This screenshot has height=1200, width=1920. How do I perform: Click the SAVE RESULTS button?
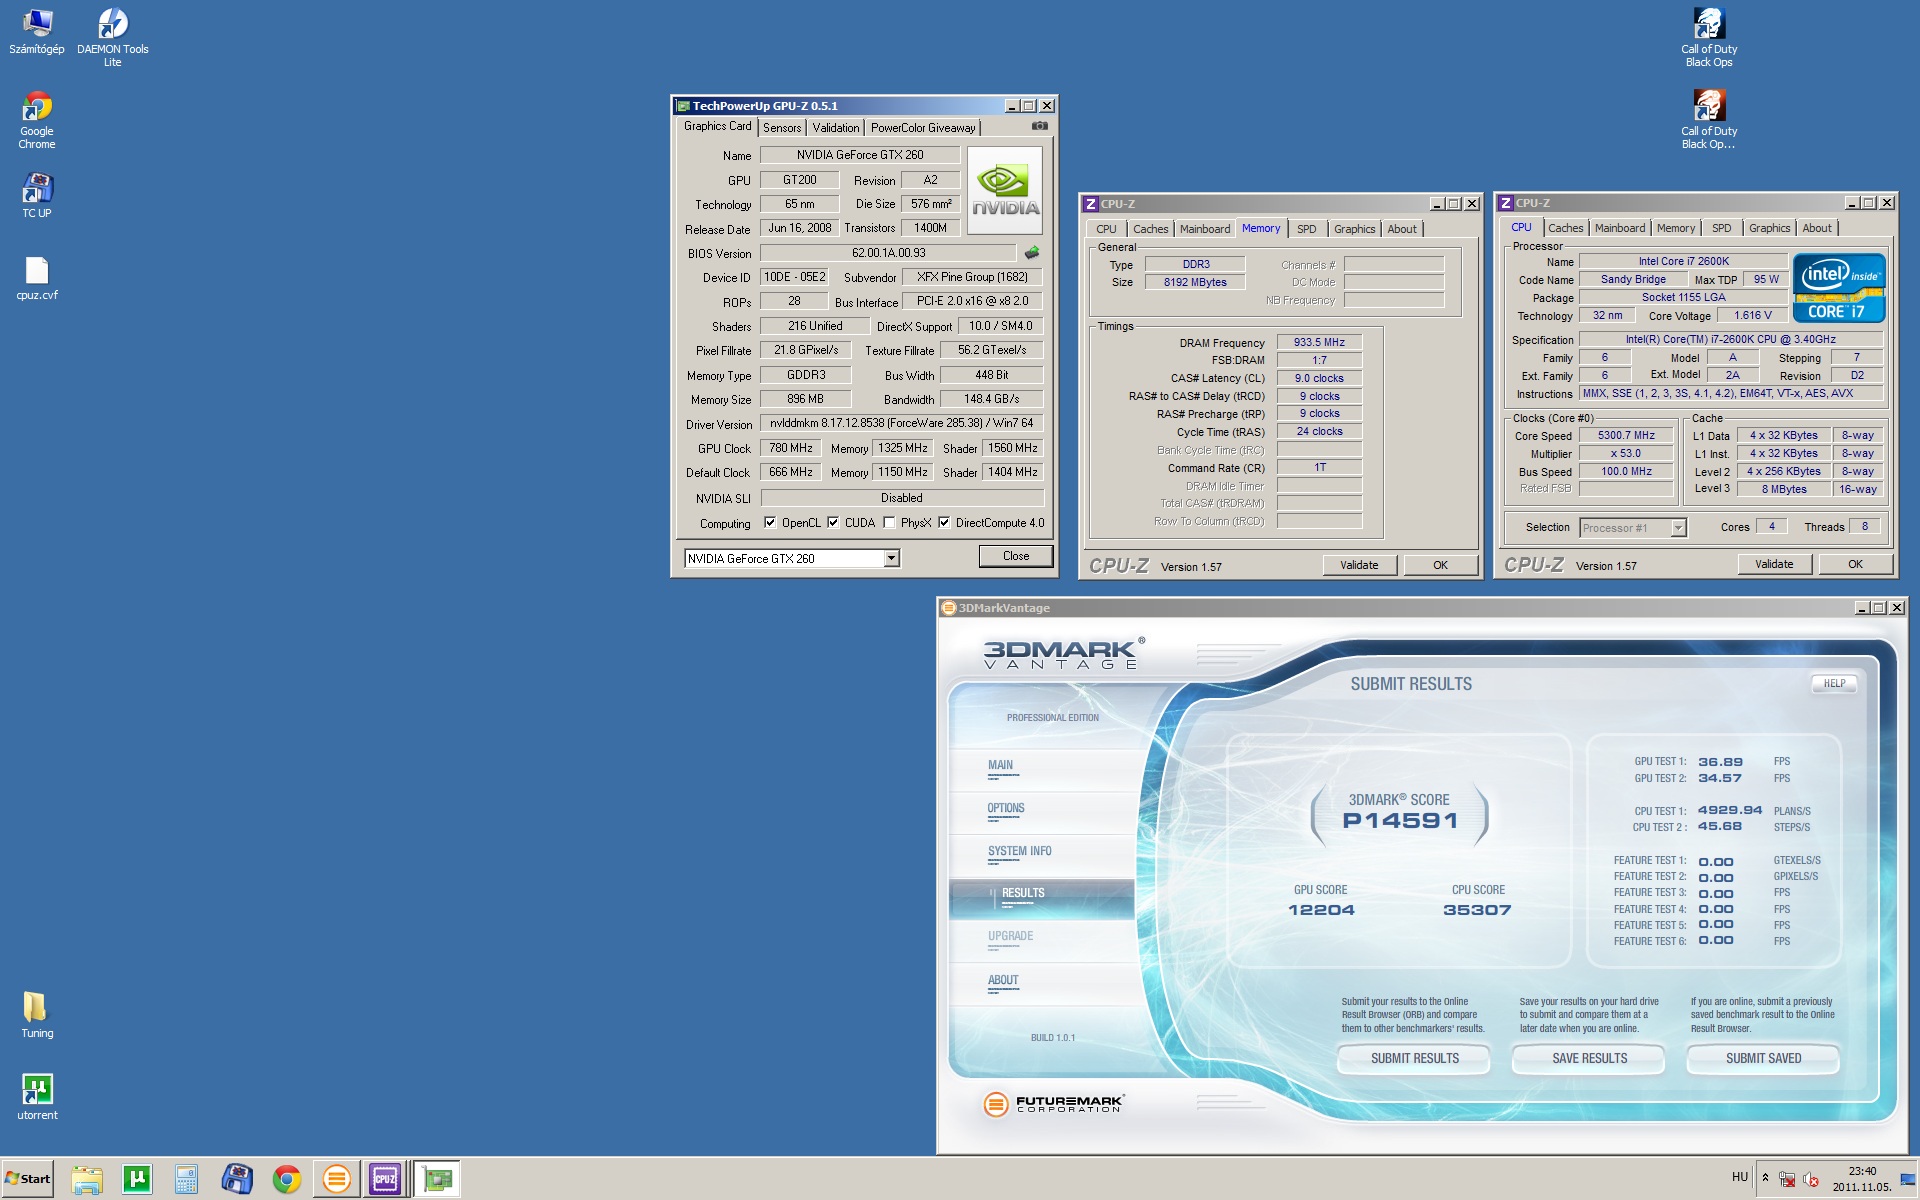click(x=1589, y=1058)
